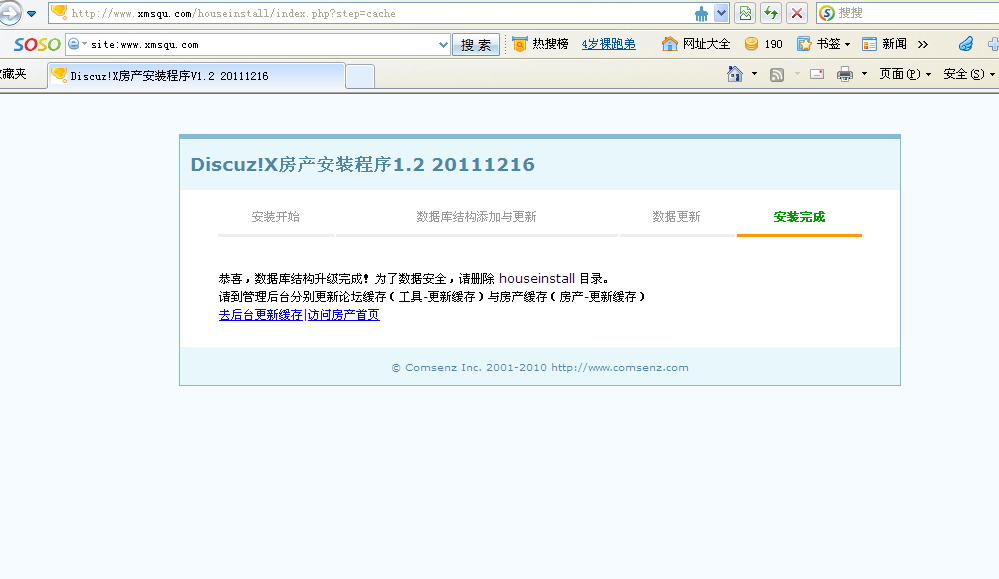Click the 恭喜，数据库结构升级完成 message line
Screen dimensions: 999x579
(414, 278)
